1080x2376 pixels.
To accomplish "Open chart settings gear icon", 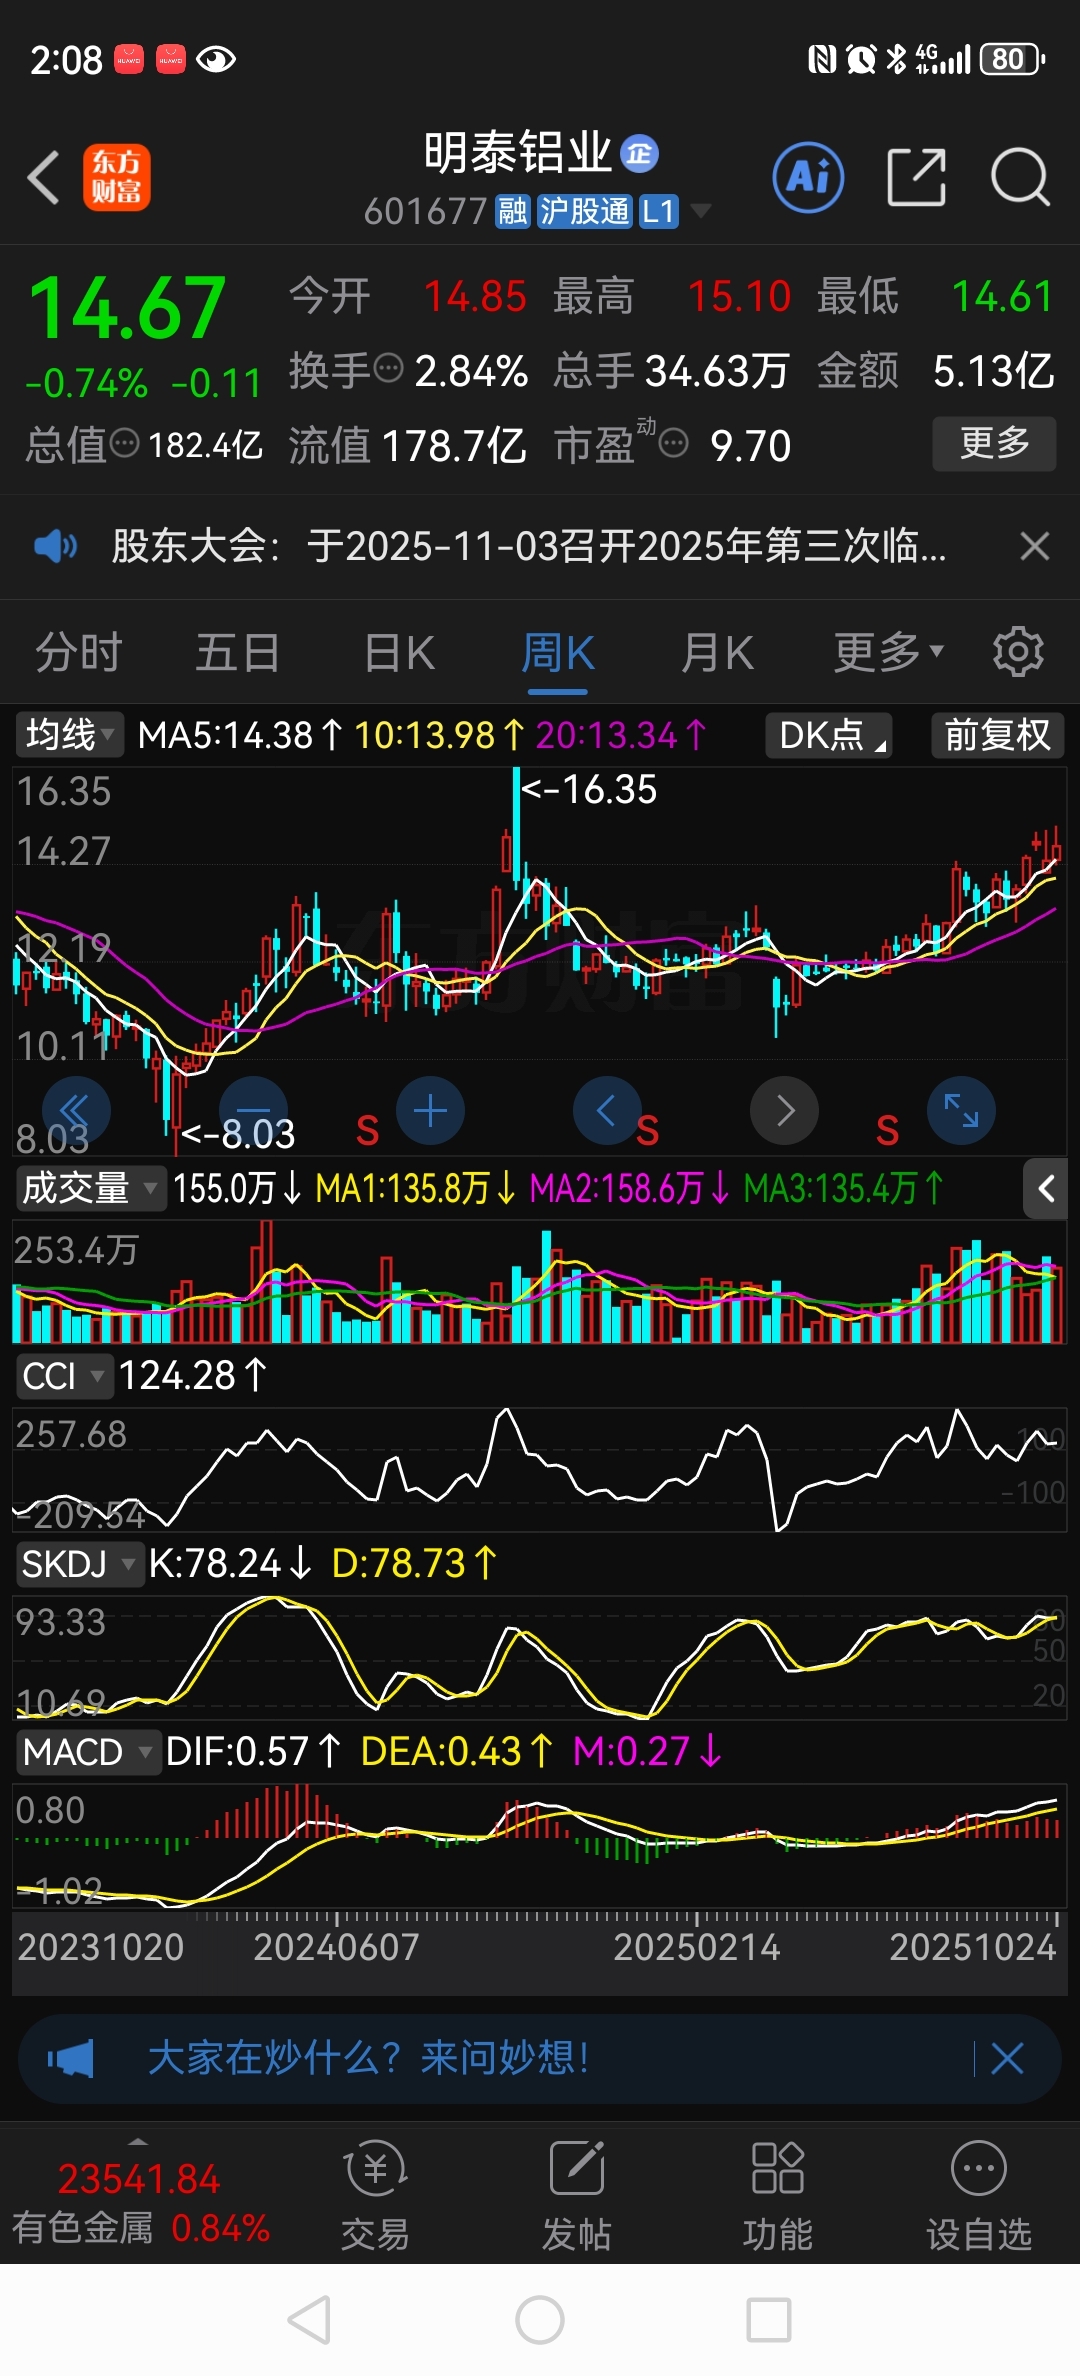I will pos(1018,652).
